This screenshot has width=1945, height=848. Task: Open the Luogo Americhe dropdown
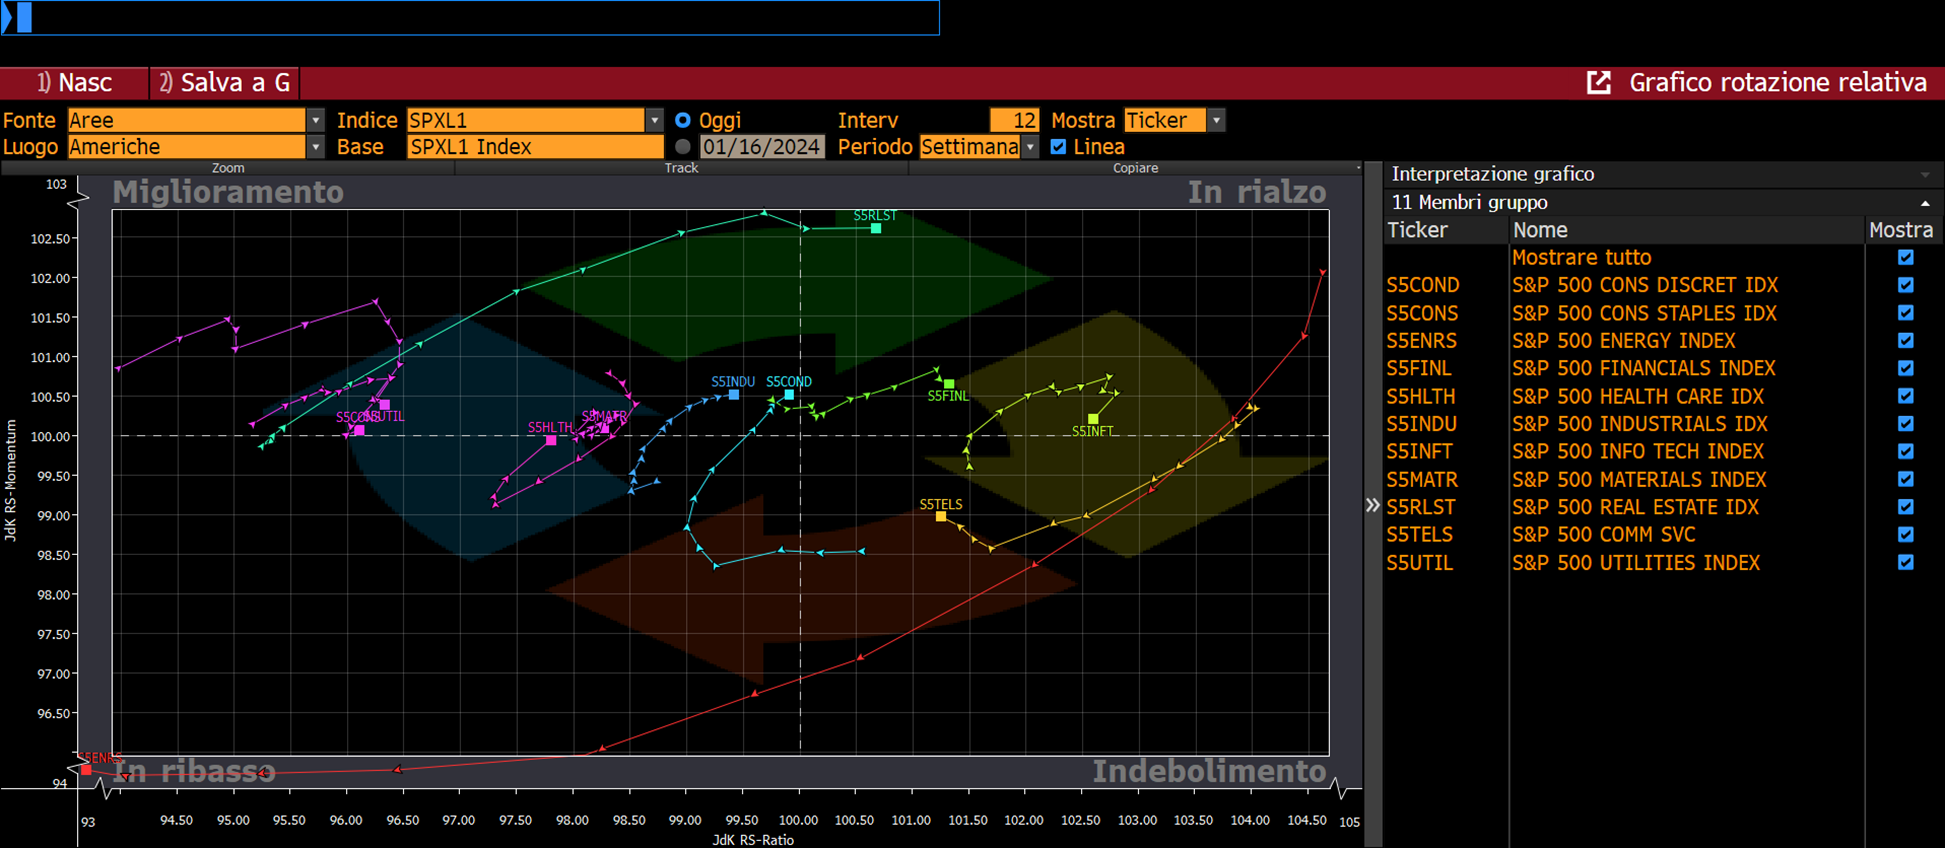[x=316, y=147]
